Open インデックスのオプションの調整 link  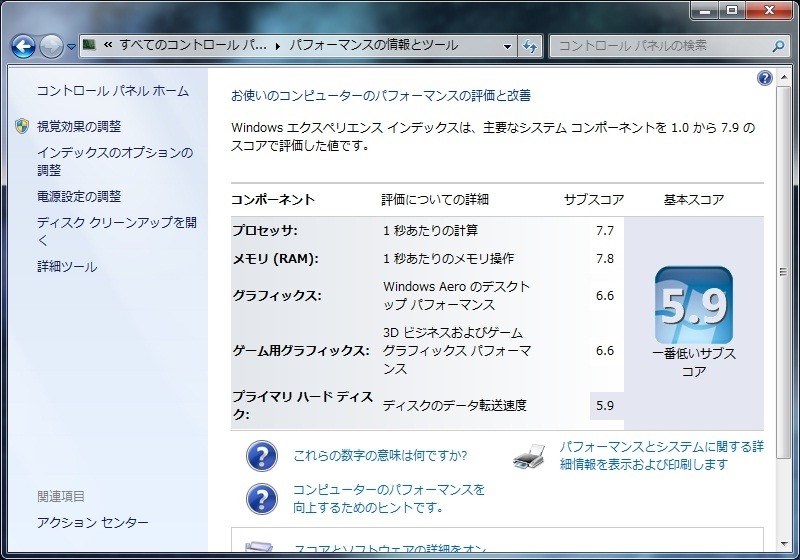tap(115, 161)
